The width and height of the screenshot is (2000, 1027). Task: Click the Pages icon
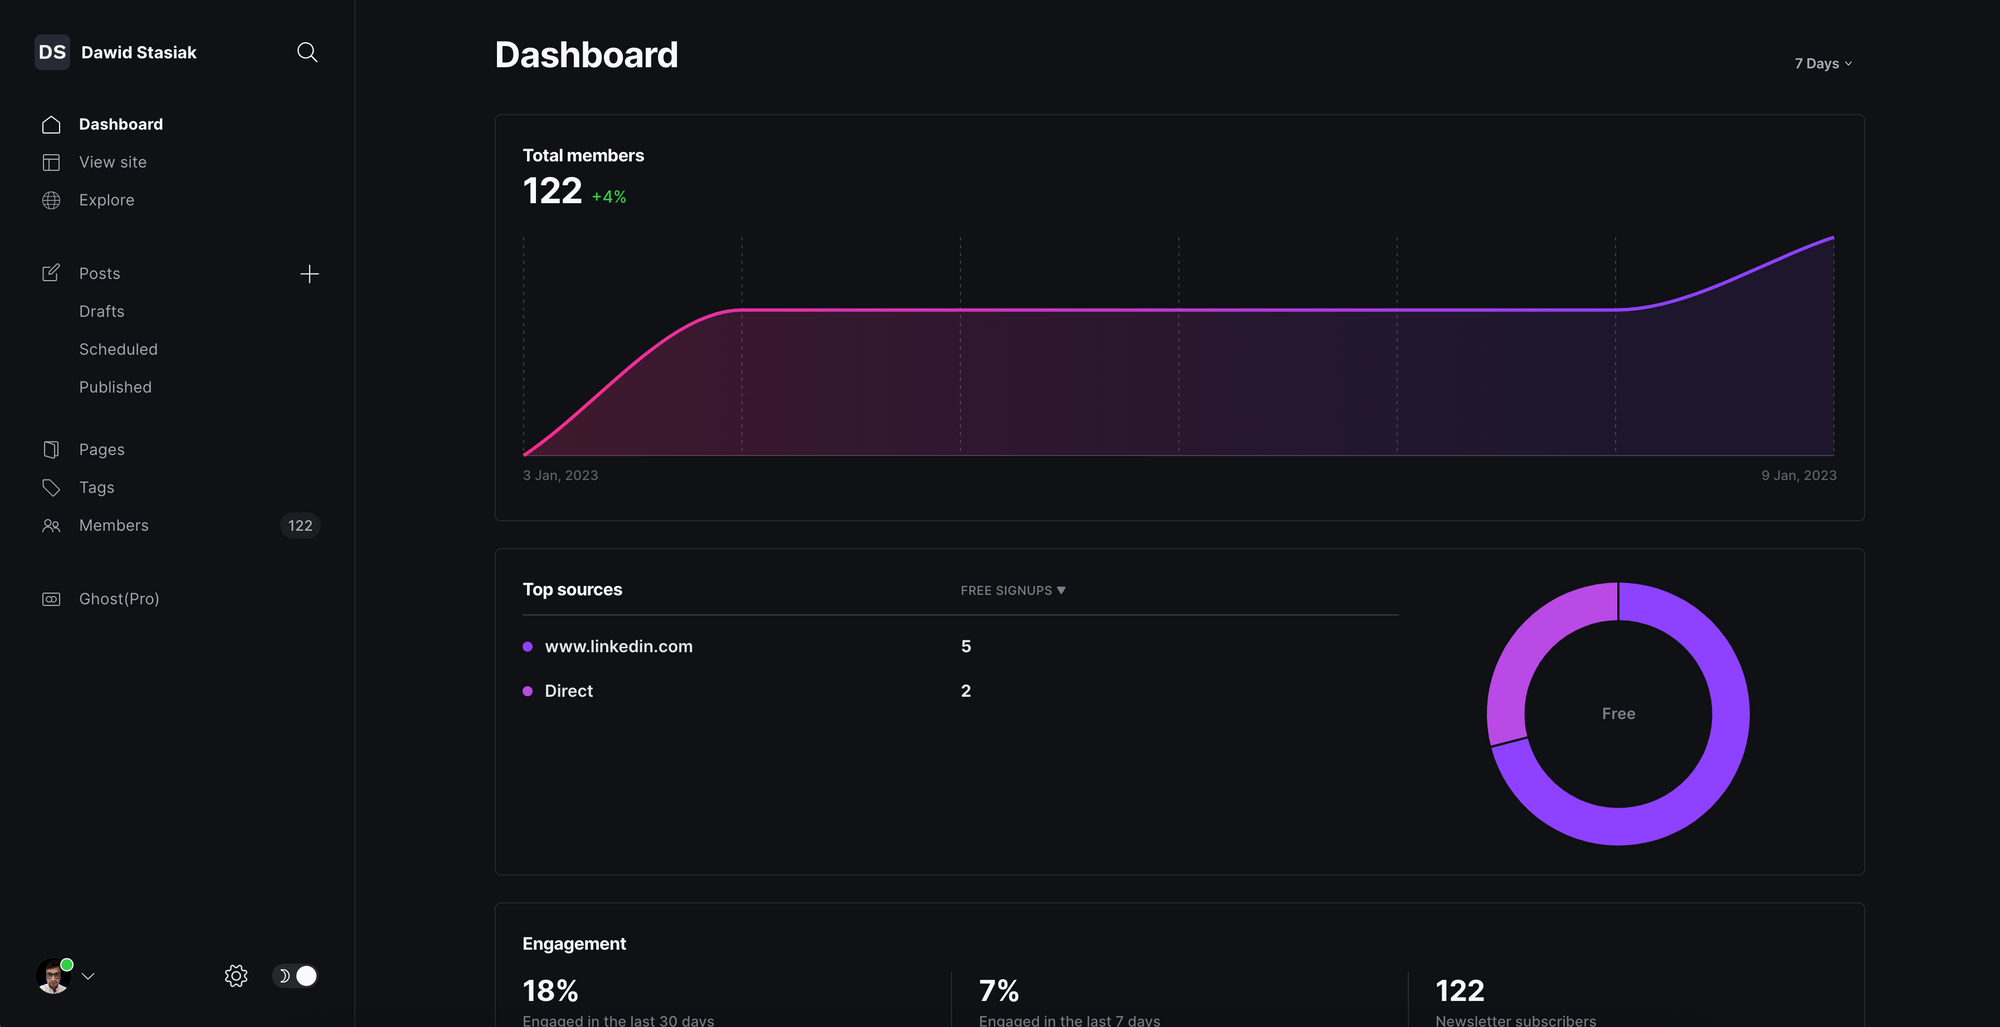[x=51, y=449]
